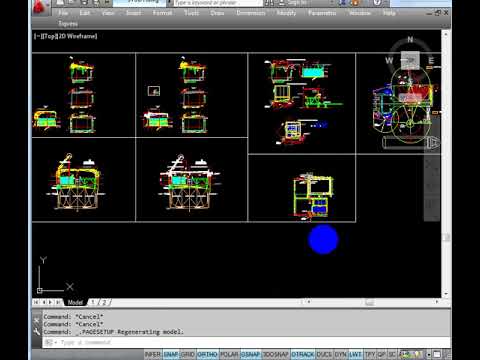Viewport: 480px width, 360px height.
Task: Toggle OTRACK in status bar
Action: click(x=302, y=354)
